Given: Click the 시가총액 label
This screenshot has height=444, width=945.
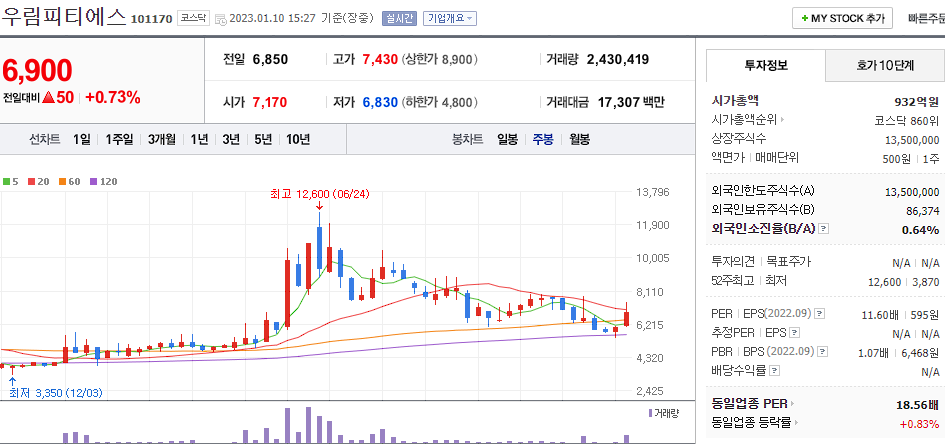Looking at the screenshot, I should 735,101.
